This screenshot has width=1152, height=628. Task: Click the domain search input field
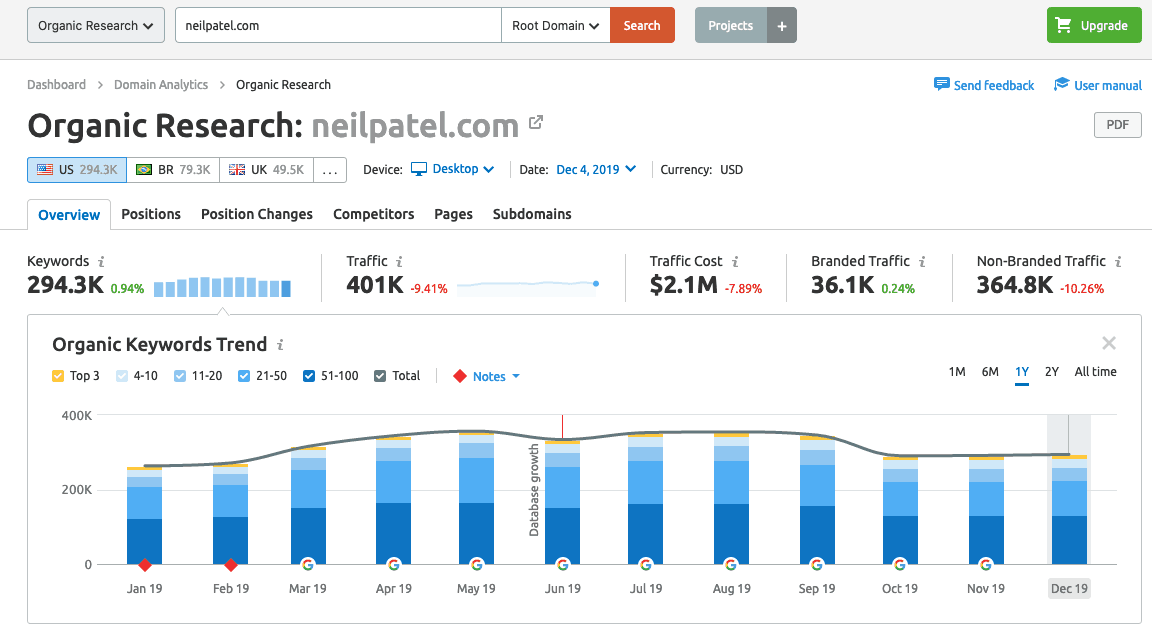point(338,26)
